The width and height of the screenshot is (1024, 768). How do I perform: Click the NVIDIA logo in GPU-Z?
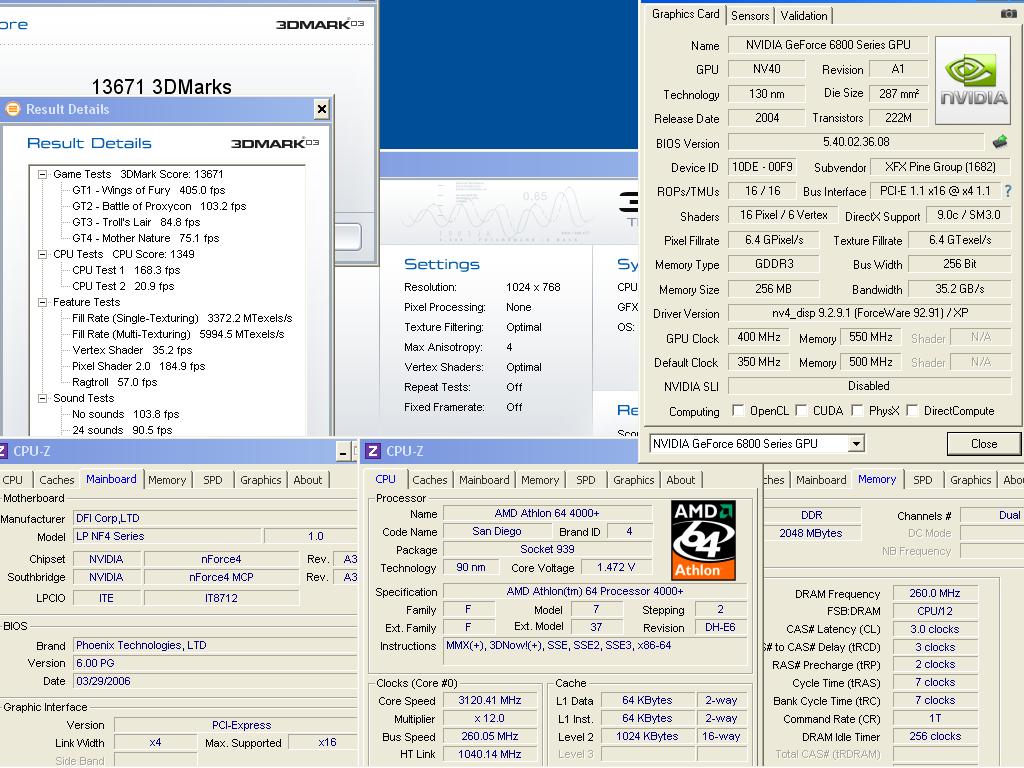pos(973,80)
